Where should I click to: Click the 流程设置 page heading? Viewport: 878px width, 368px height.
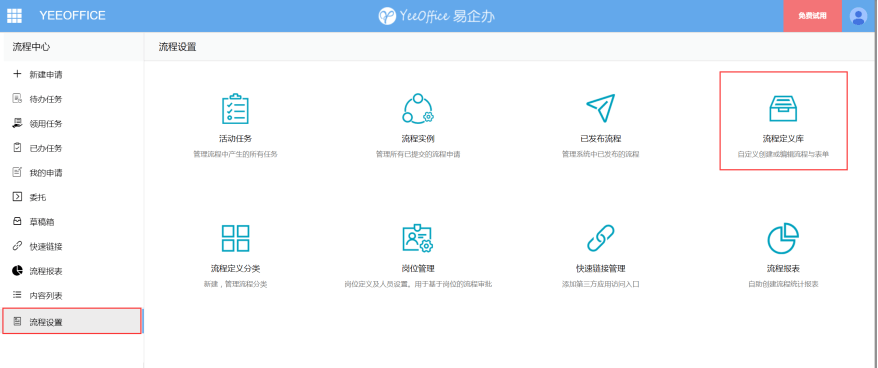178,47
